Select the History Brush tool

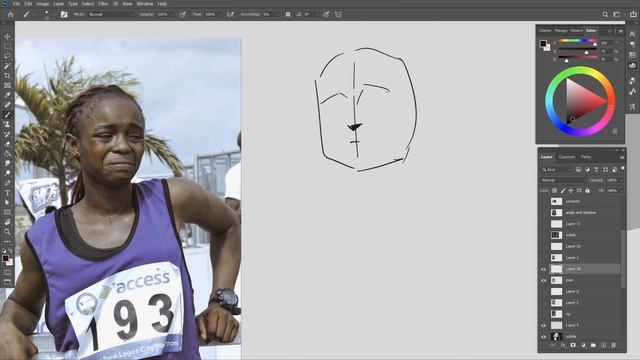coord(7,135)
